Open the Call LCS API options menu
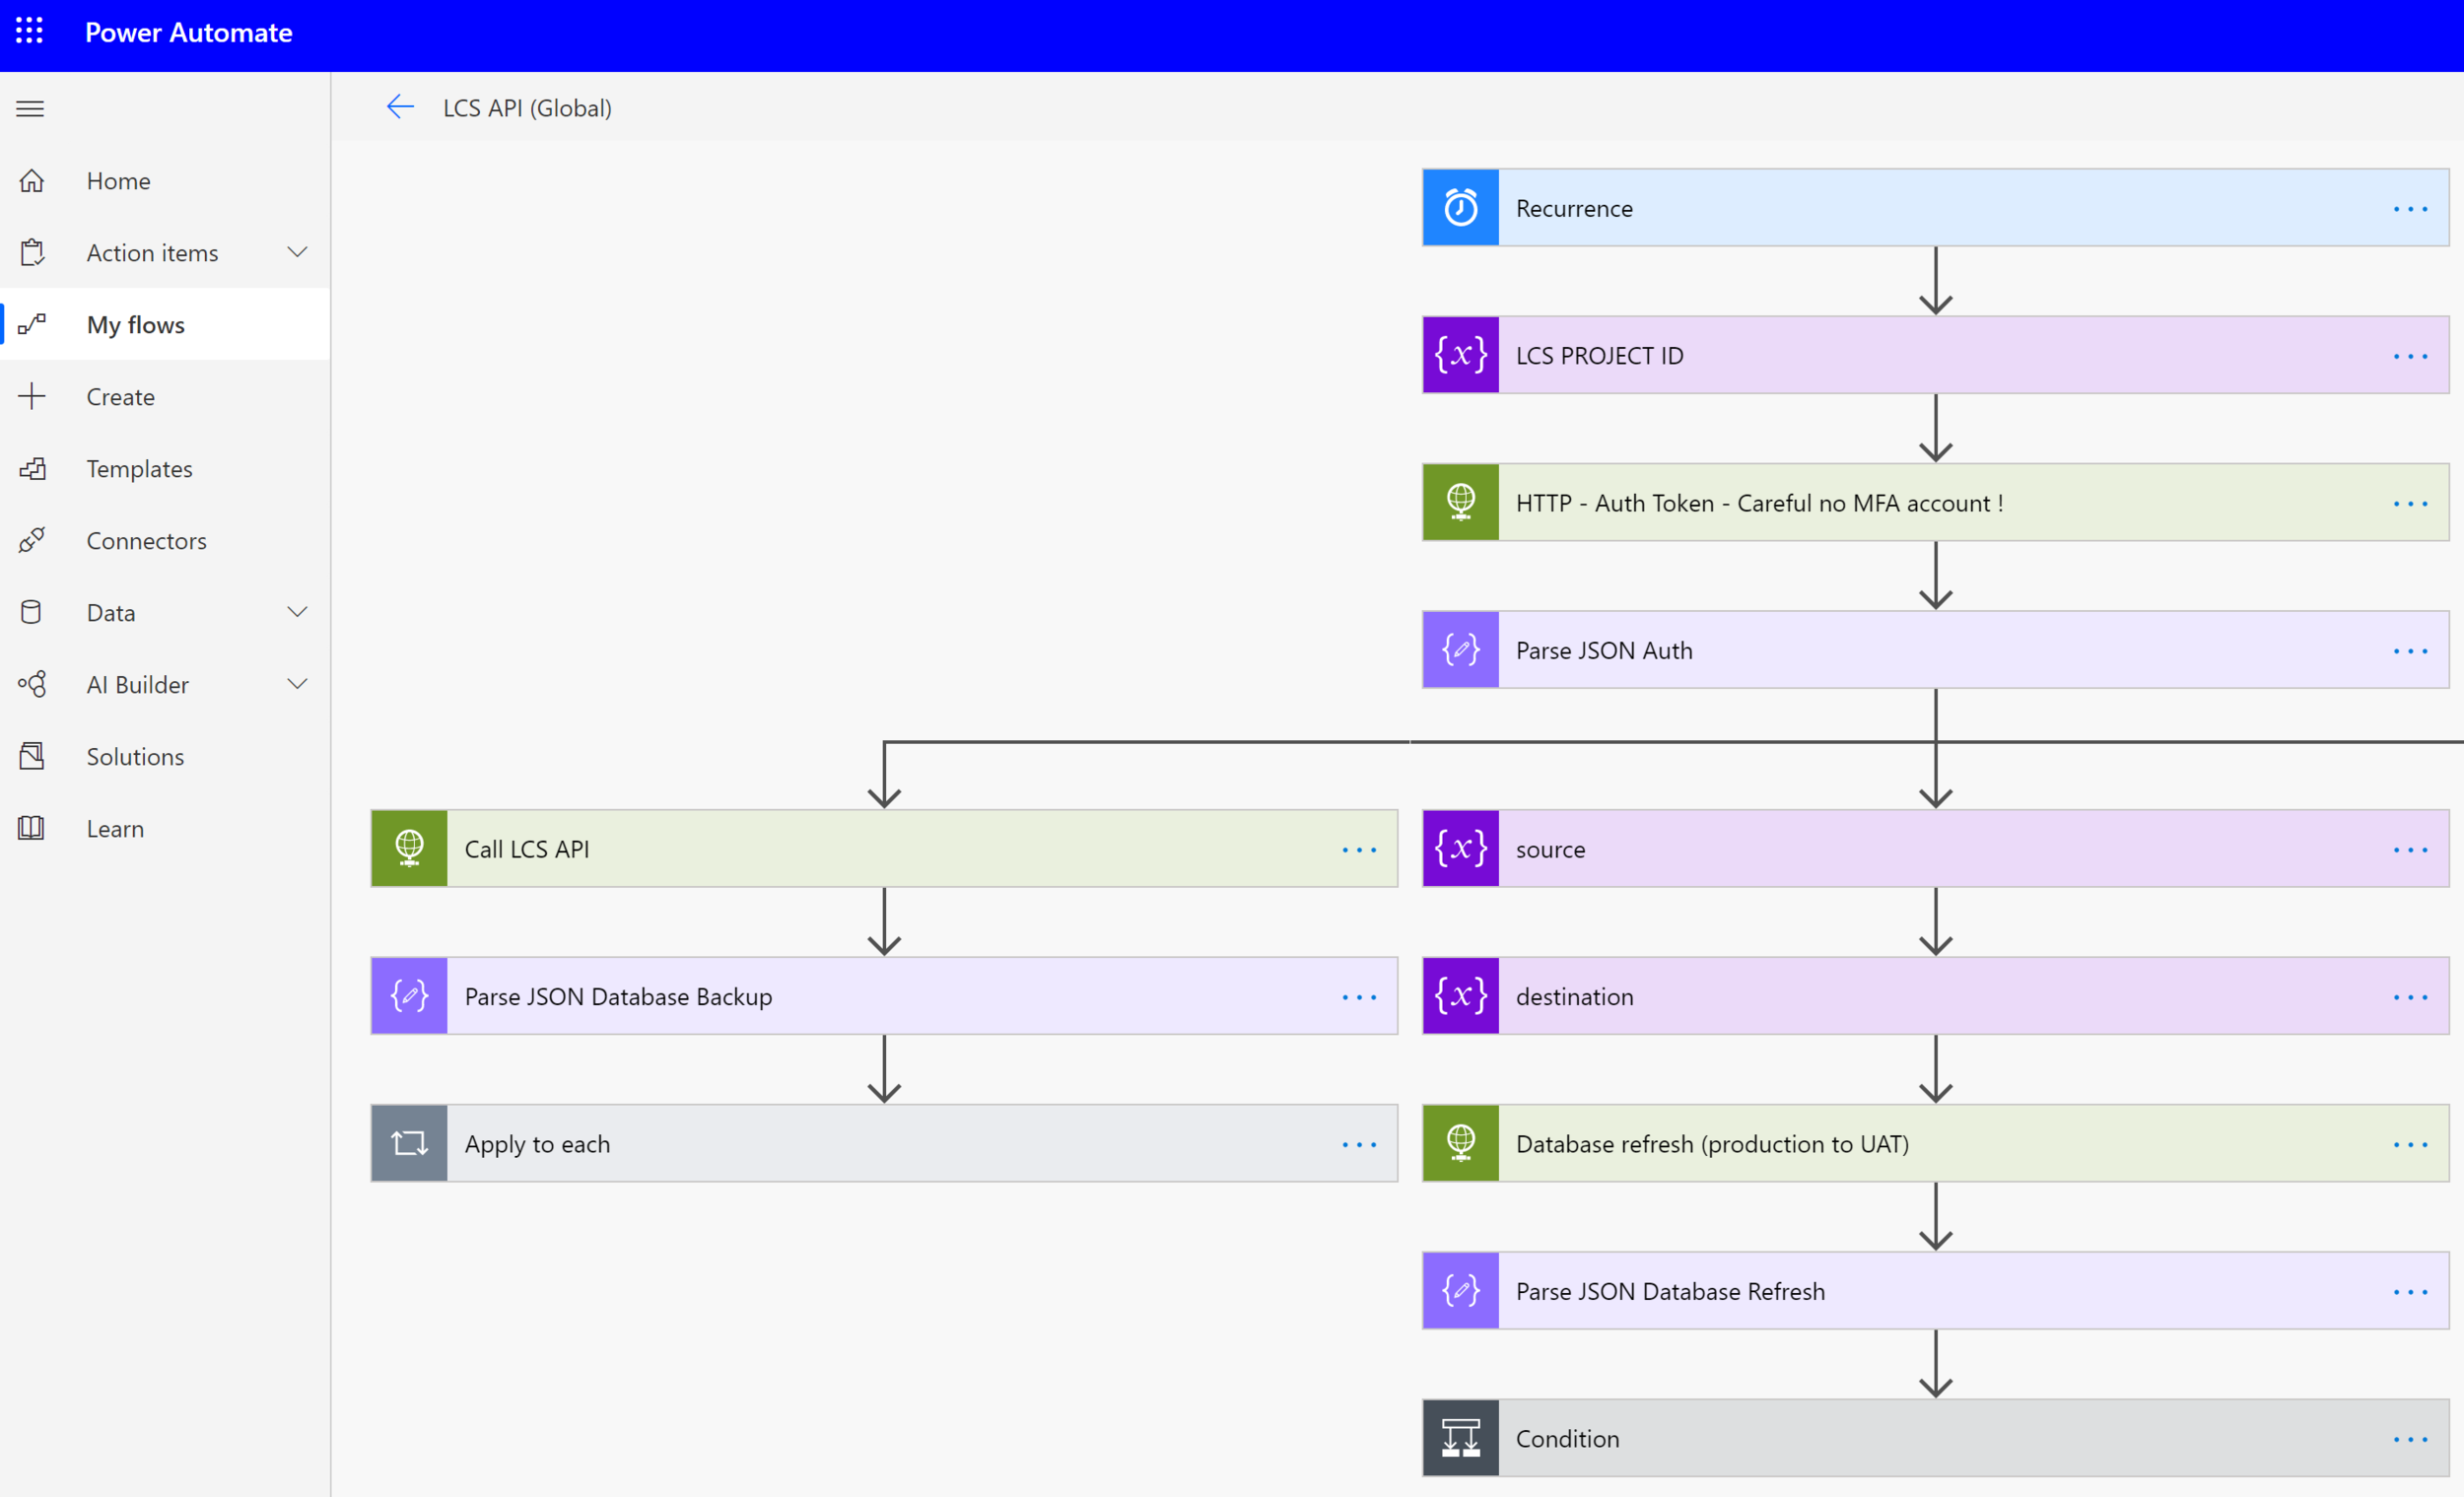The width and height of the screenshot is (2464, 1497). point(1358,849)
